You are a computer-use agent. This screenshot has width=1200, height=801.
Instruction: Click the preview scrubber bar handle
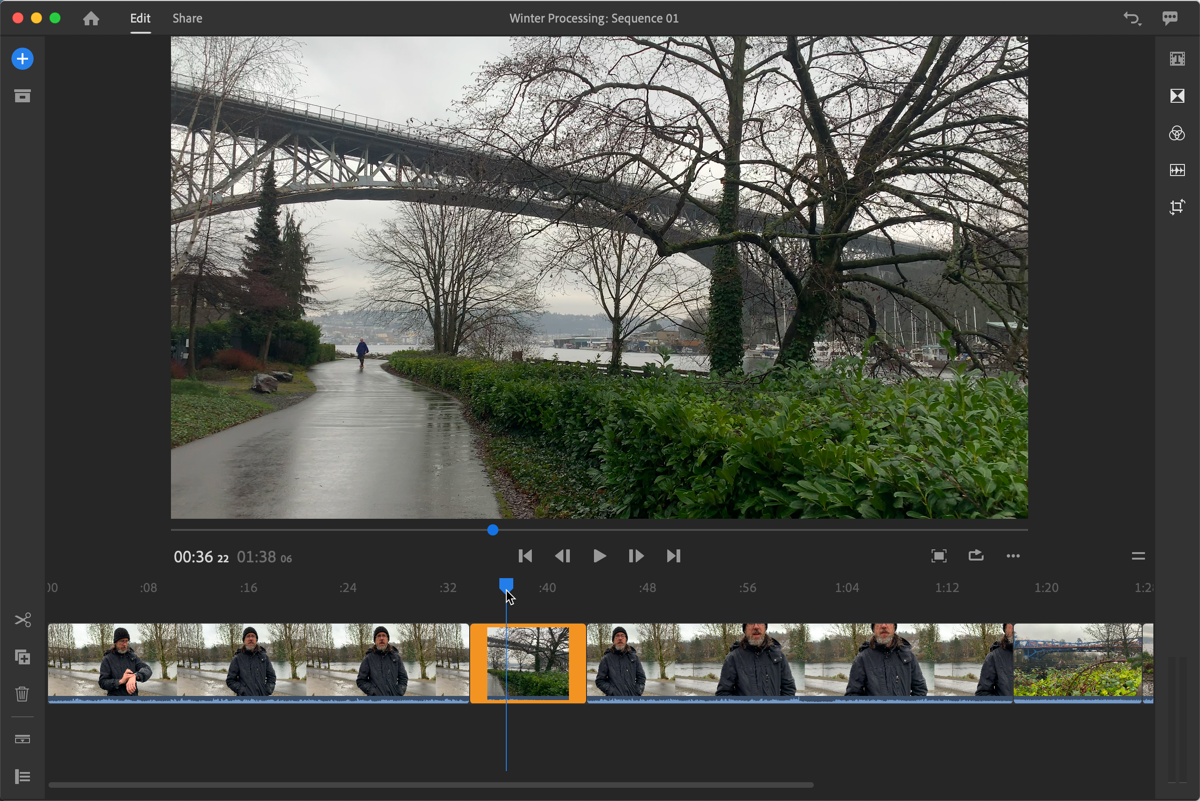click(x=493, y=530)
